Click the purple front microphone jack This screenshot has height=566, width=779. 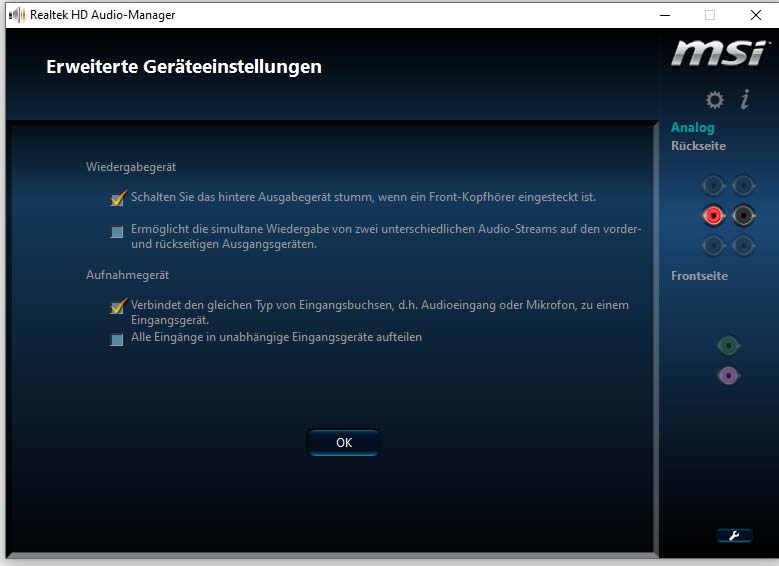coord(728,376)
